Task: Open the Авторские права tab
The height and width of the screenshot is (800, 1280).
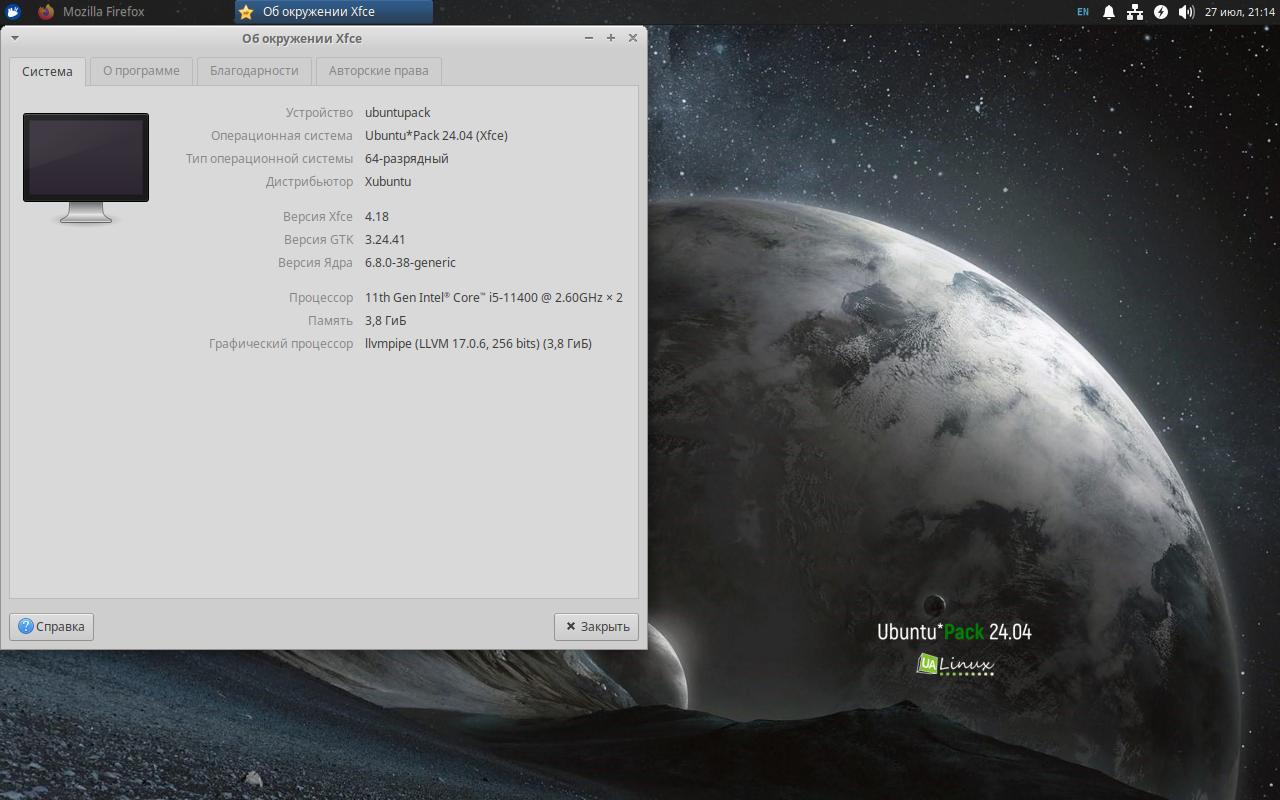Action: [378, 71]
